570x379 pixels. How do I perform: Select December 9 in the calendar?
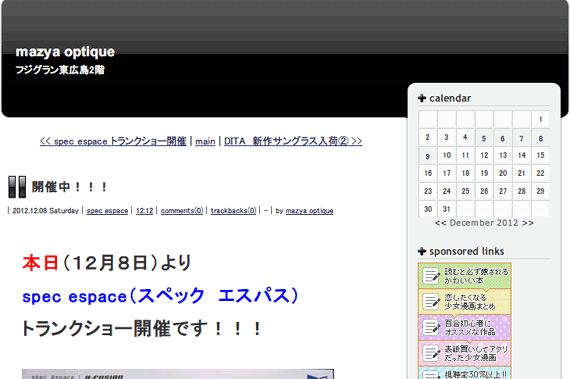coord(428,157)
